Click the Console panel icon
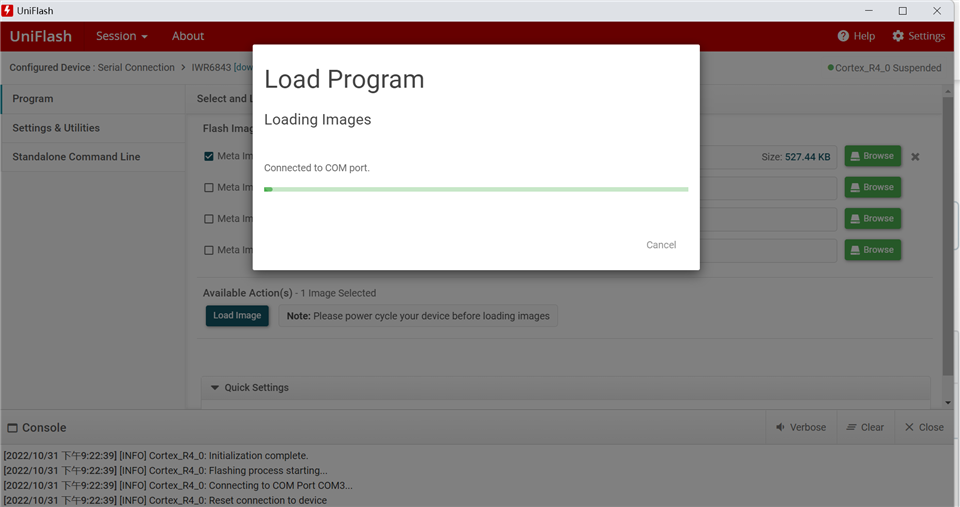960x507 pixels. [12, 428]
